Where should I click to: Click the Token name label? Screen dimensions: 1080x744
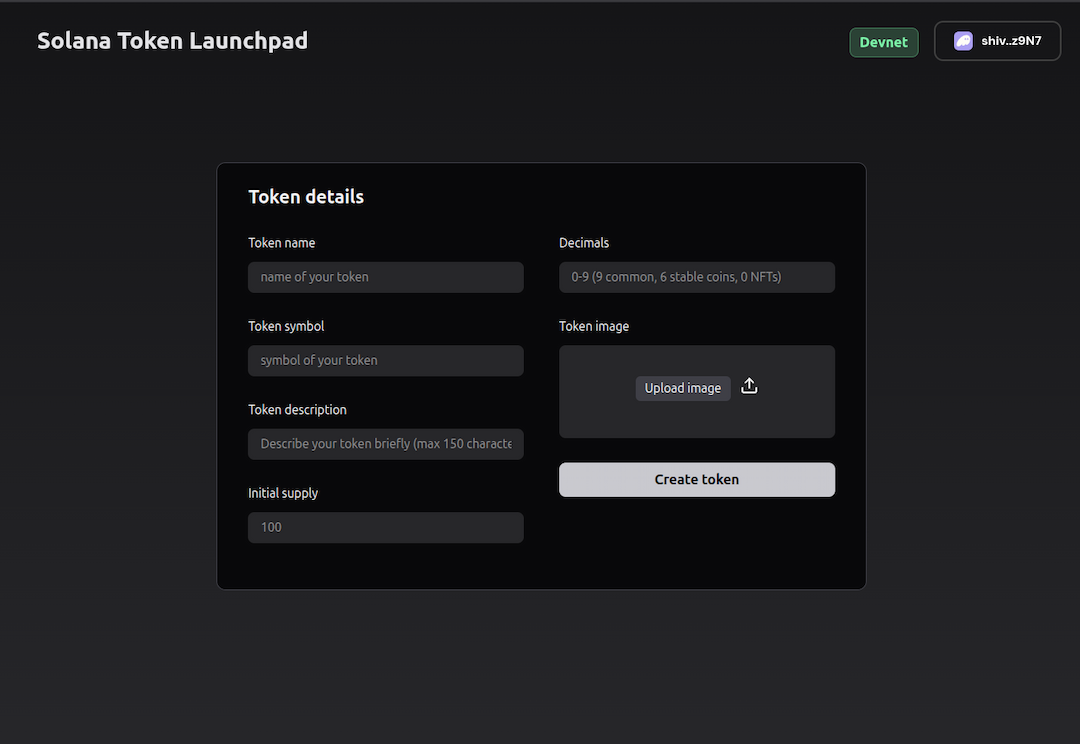point(282,242)
